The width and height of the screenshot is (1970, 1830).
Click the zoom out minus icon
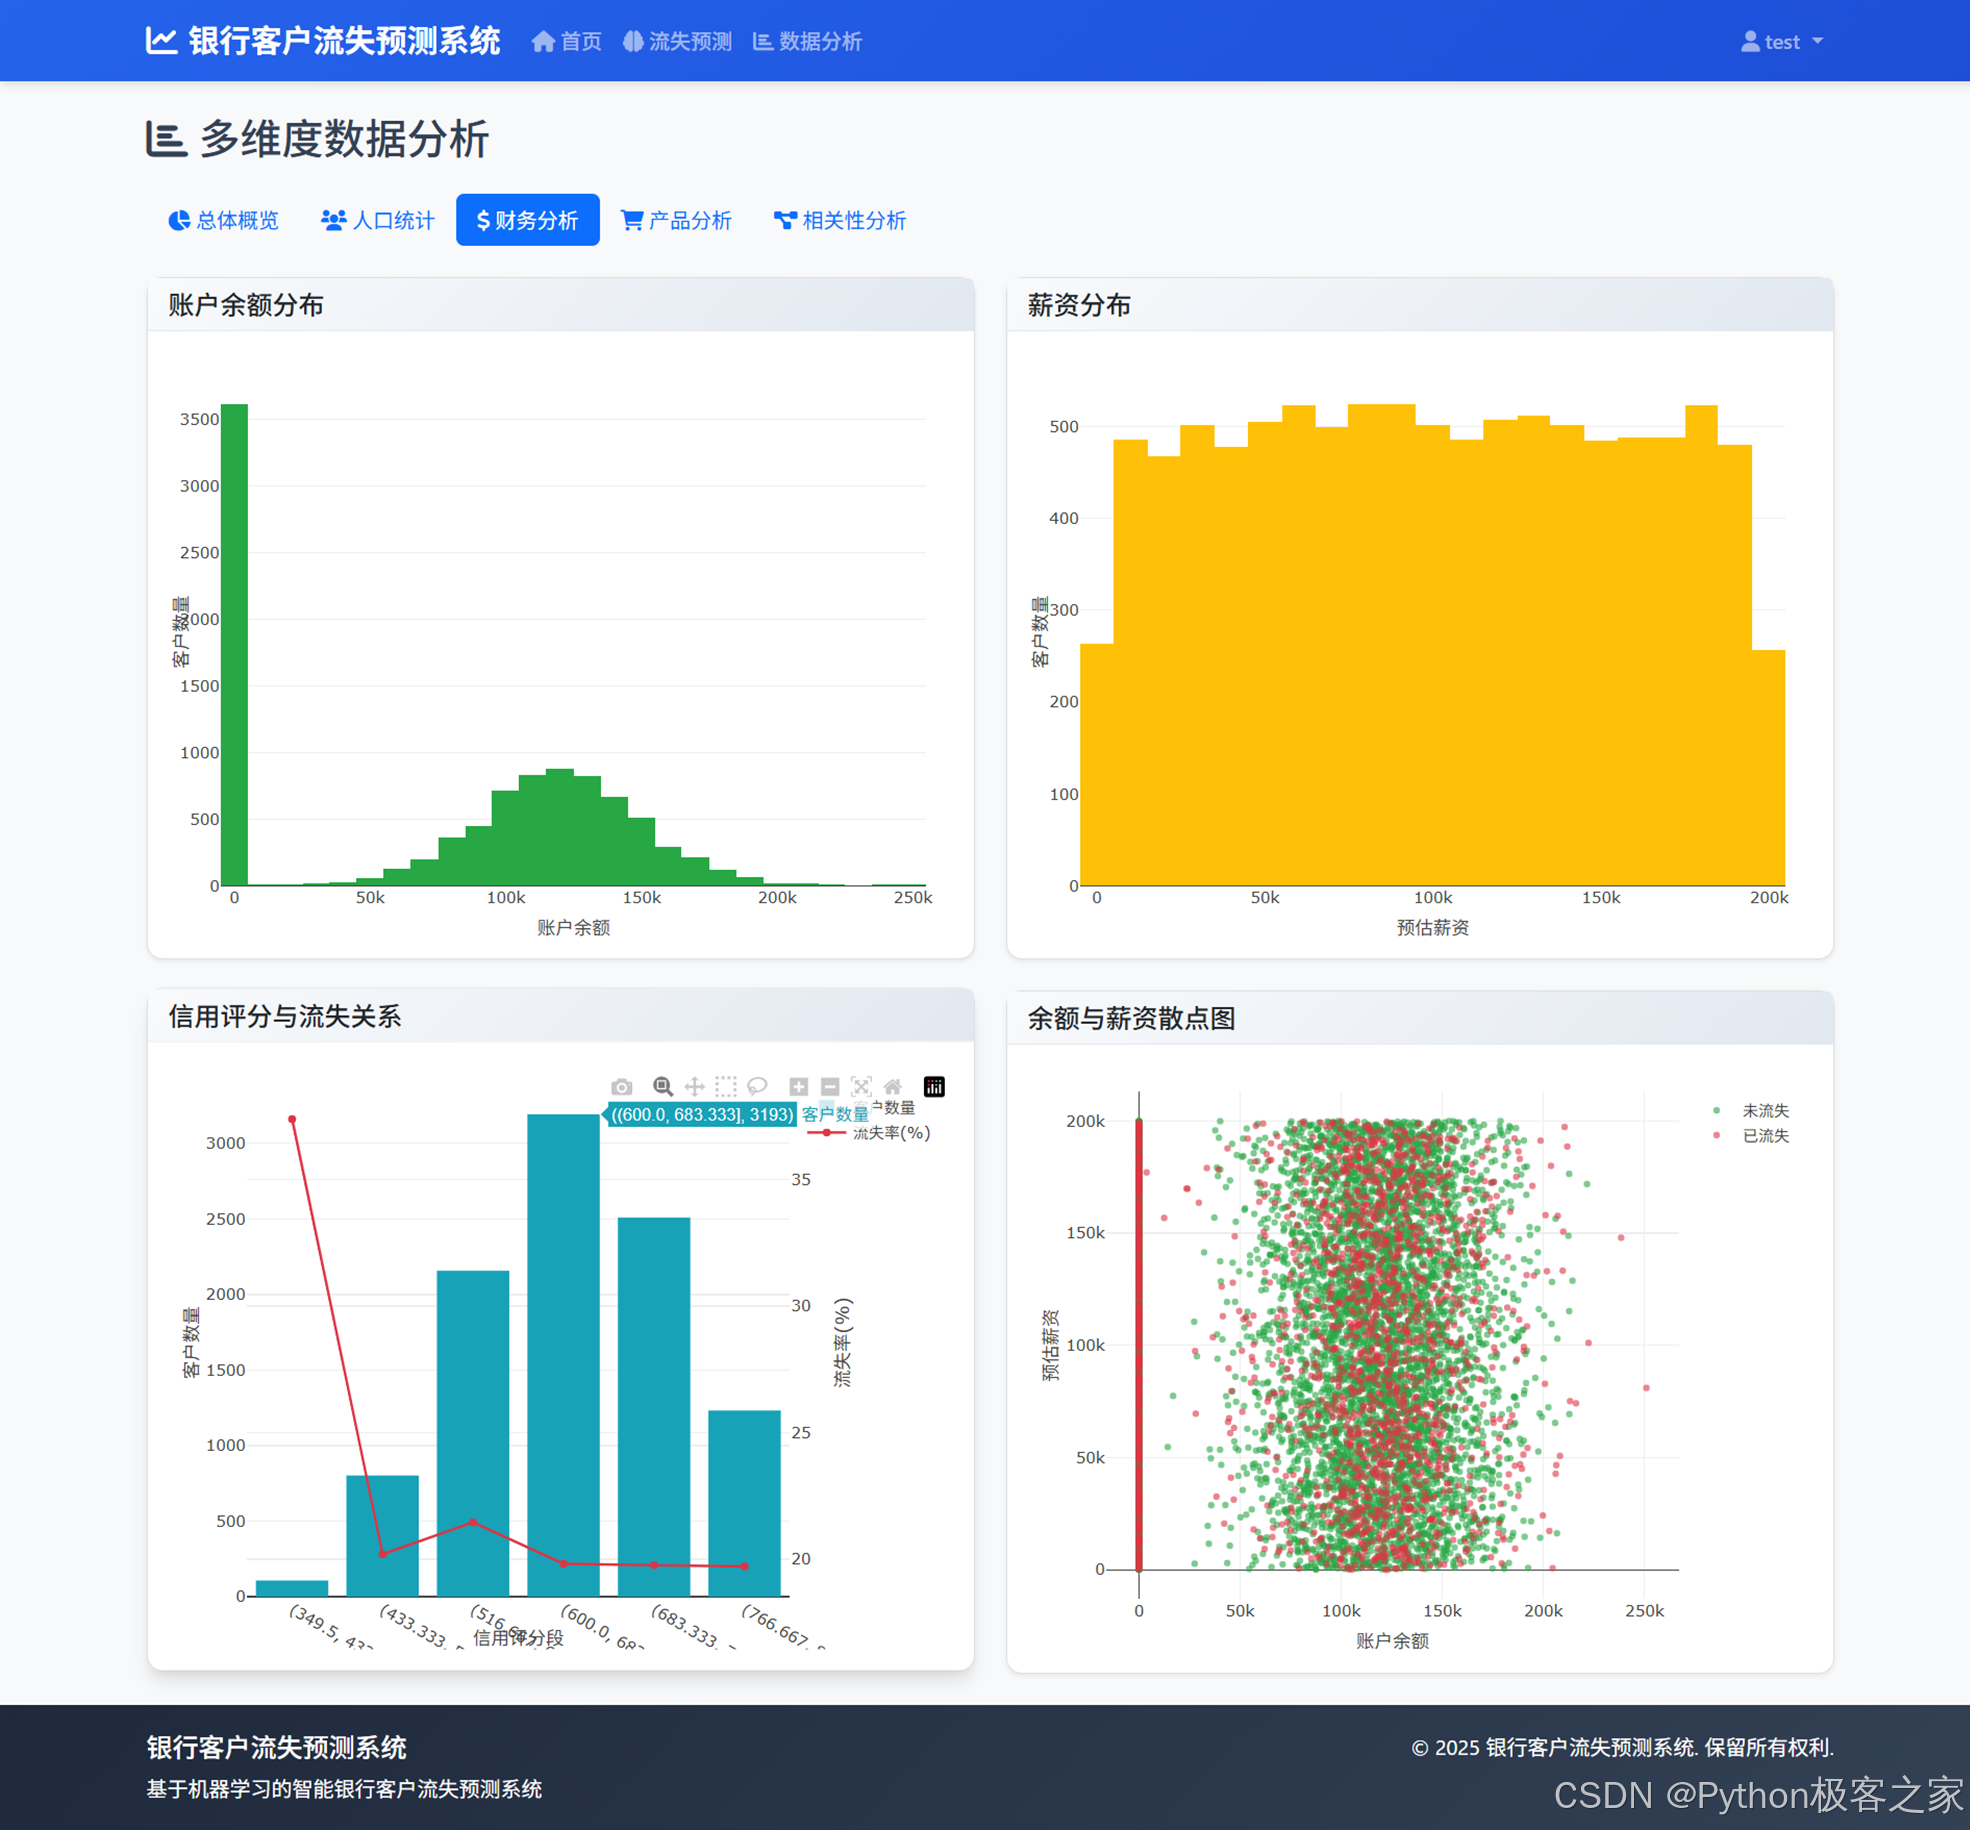click(830, 1087)
